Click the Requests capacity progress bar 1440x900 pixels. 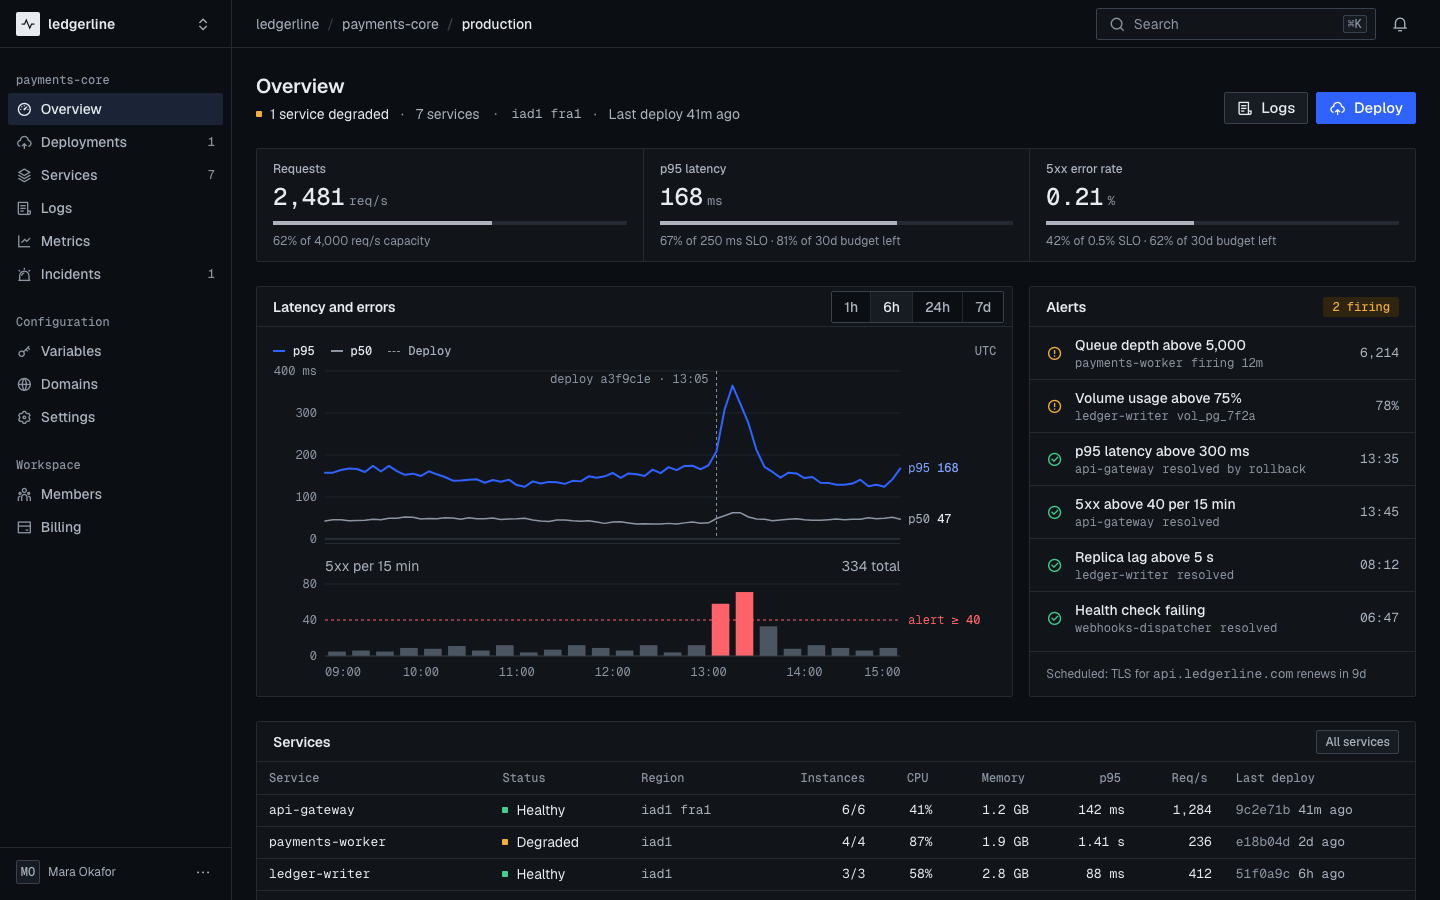(450, 223)
